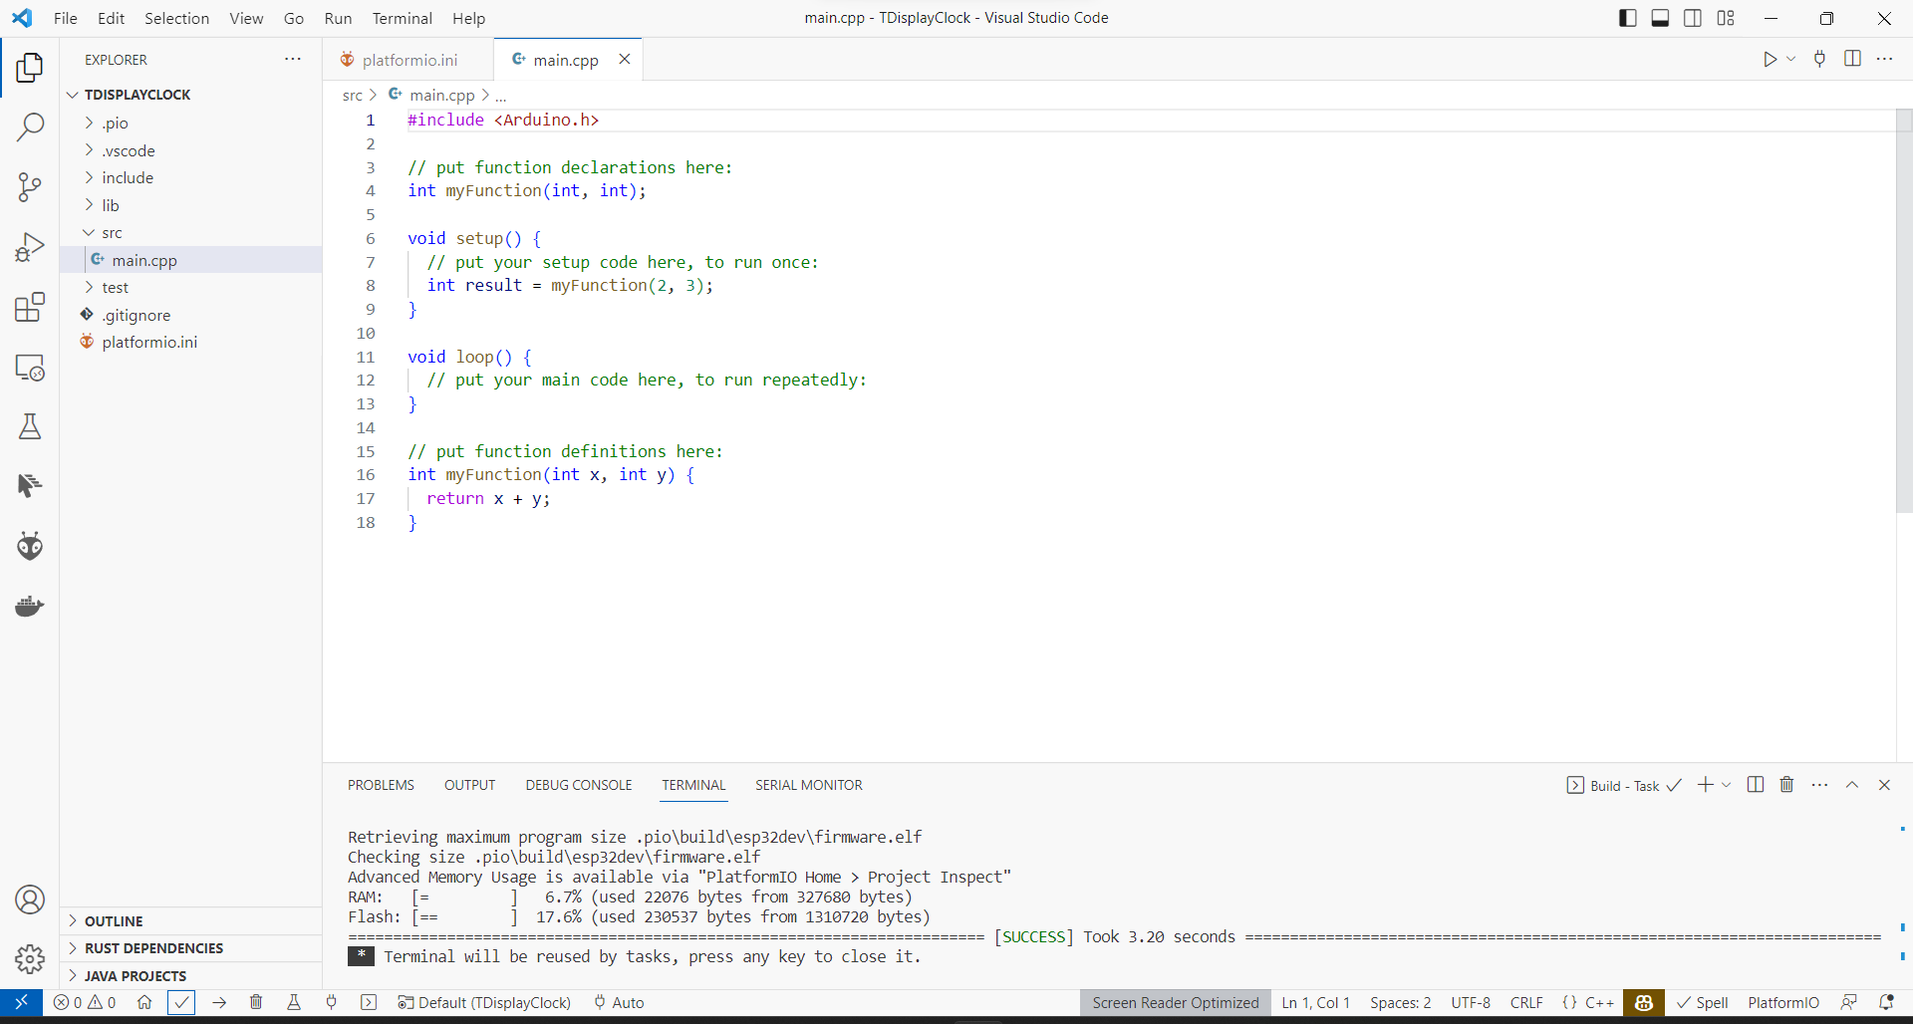Expand the include folder
The image size is (1913, 1024).
pos(128,177)
